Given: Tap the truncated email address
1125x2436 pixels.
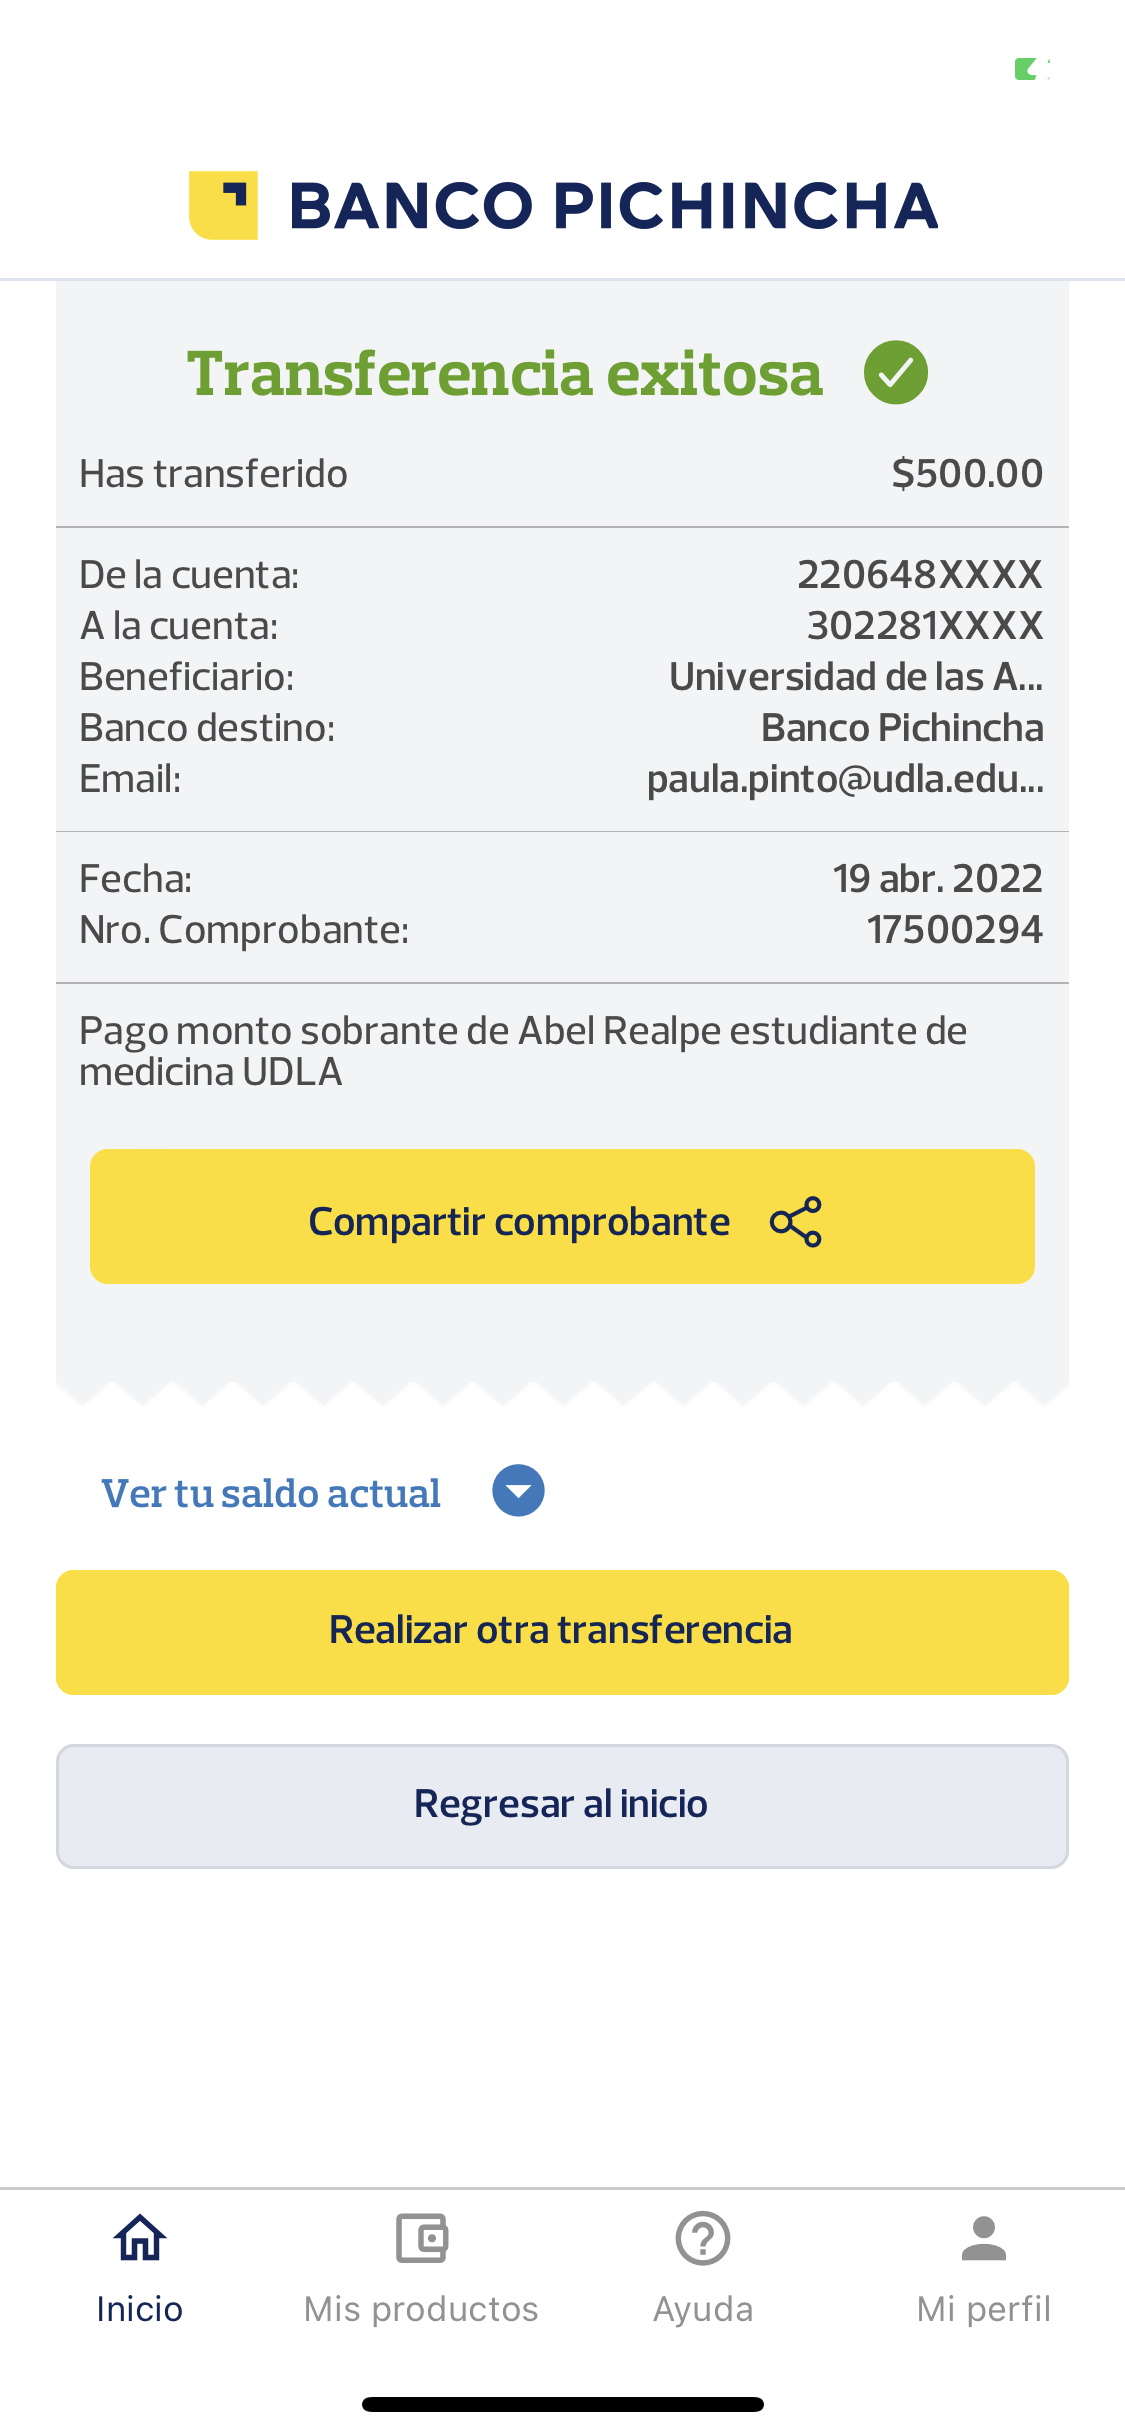Looking at the screenshot, I should click(845, 779).
